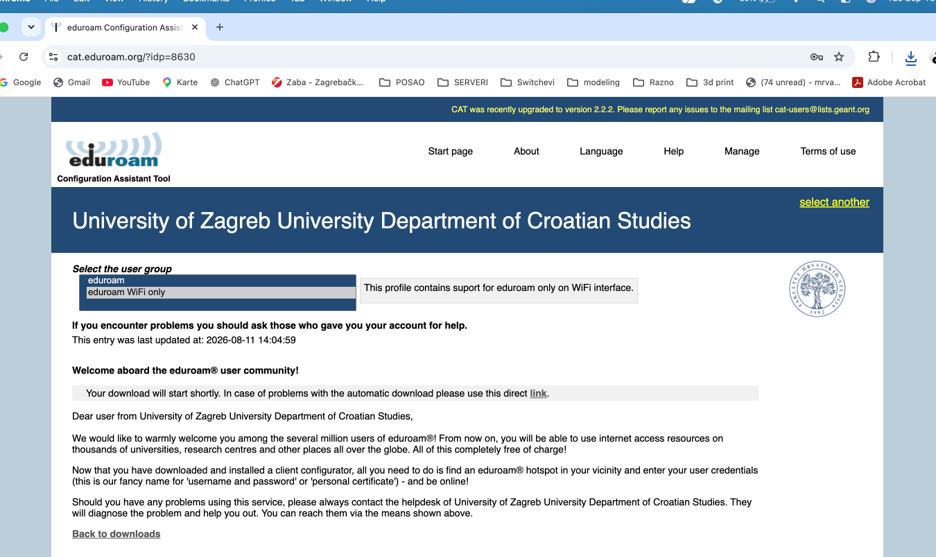Open the password key icon in address bar
The image size is (936, 557).
[x=816, y=57]
